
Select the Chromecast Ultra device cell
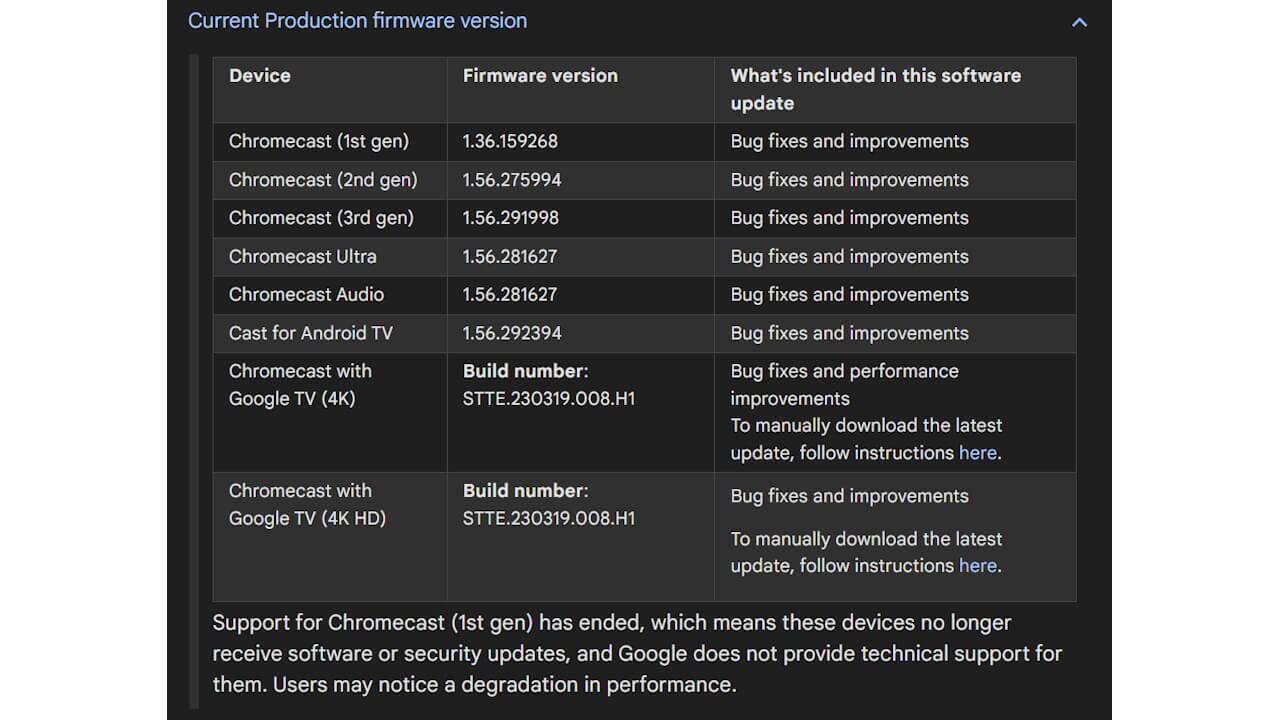point(302,256)
